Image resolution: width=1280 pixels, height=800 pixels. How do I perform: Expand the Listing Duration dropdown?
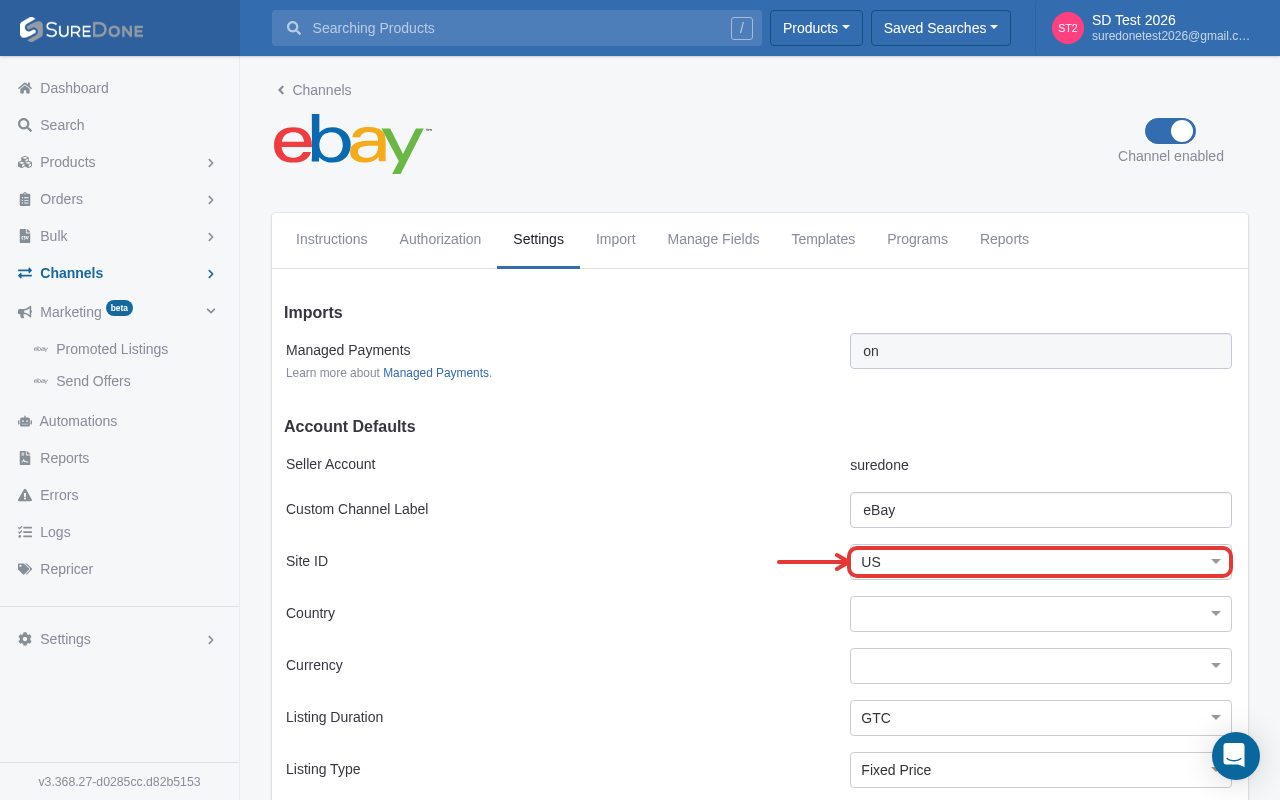pyautogui.click(x=1040, y=718)
